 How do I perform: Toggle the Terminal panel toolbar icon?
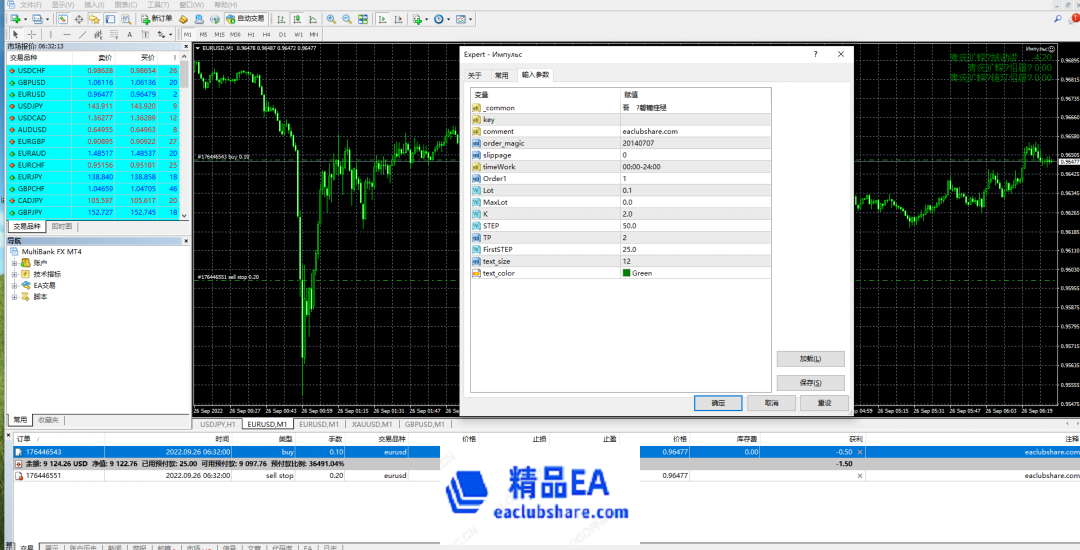click(110, 19)
